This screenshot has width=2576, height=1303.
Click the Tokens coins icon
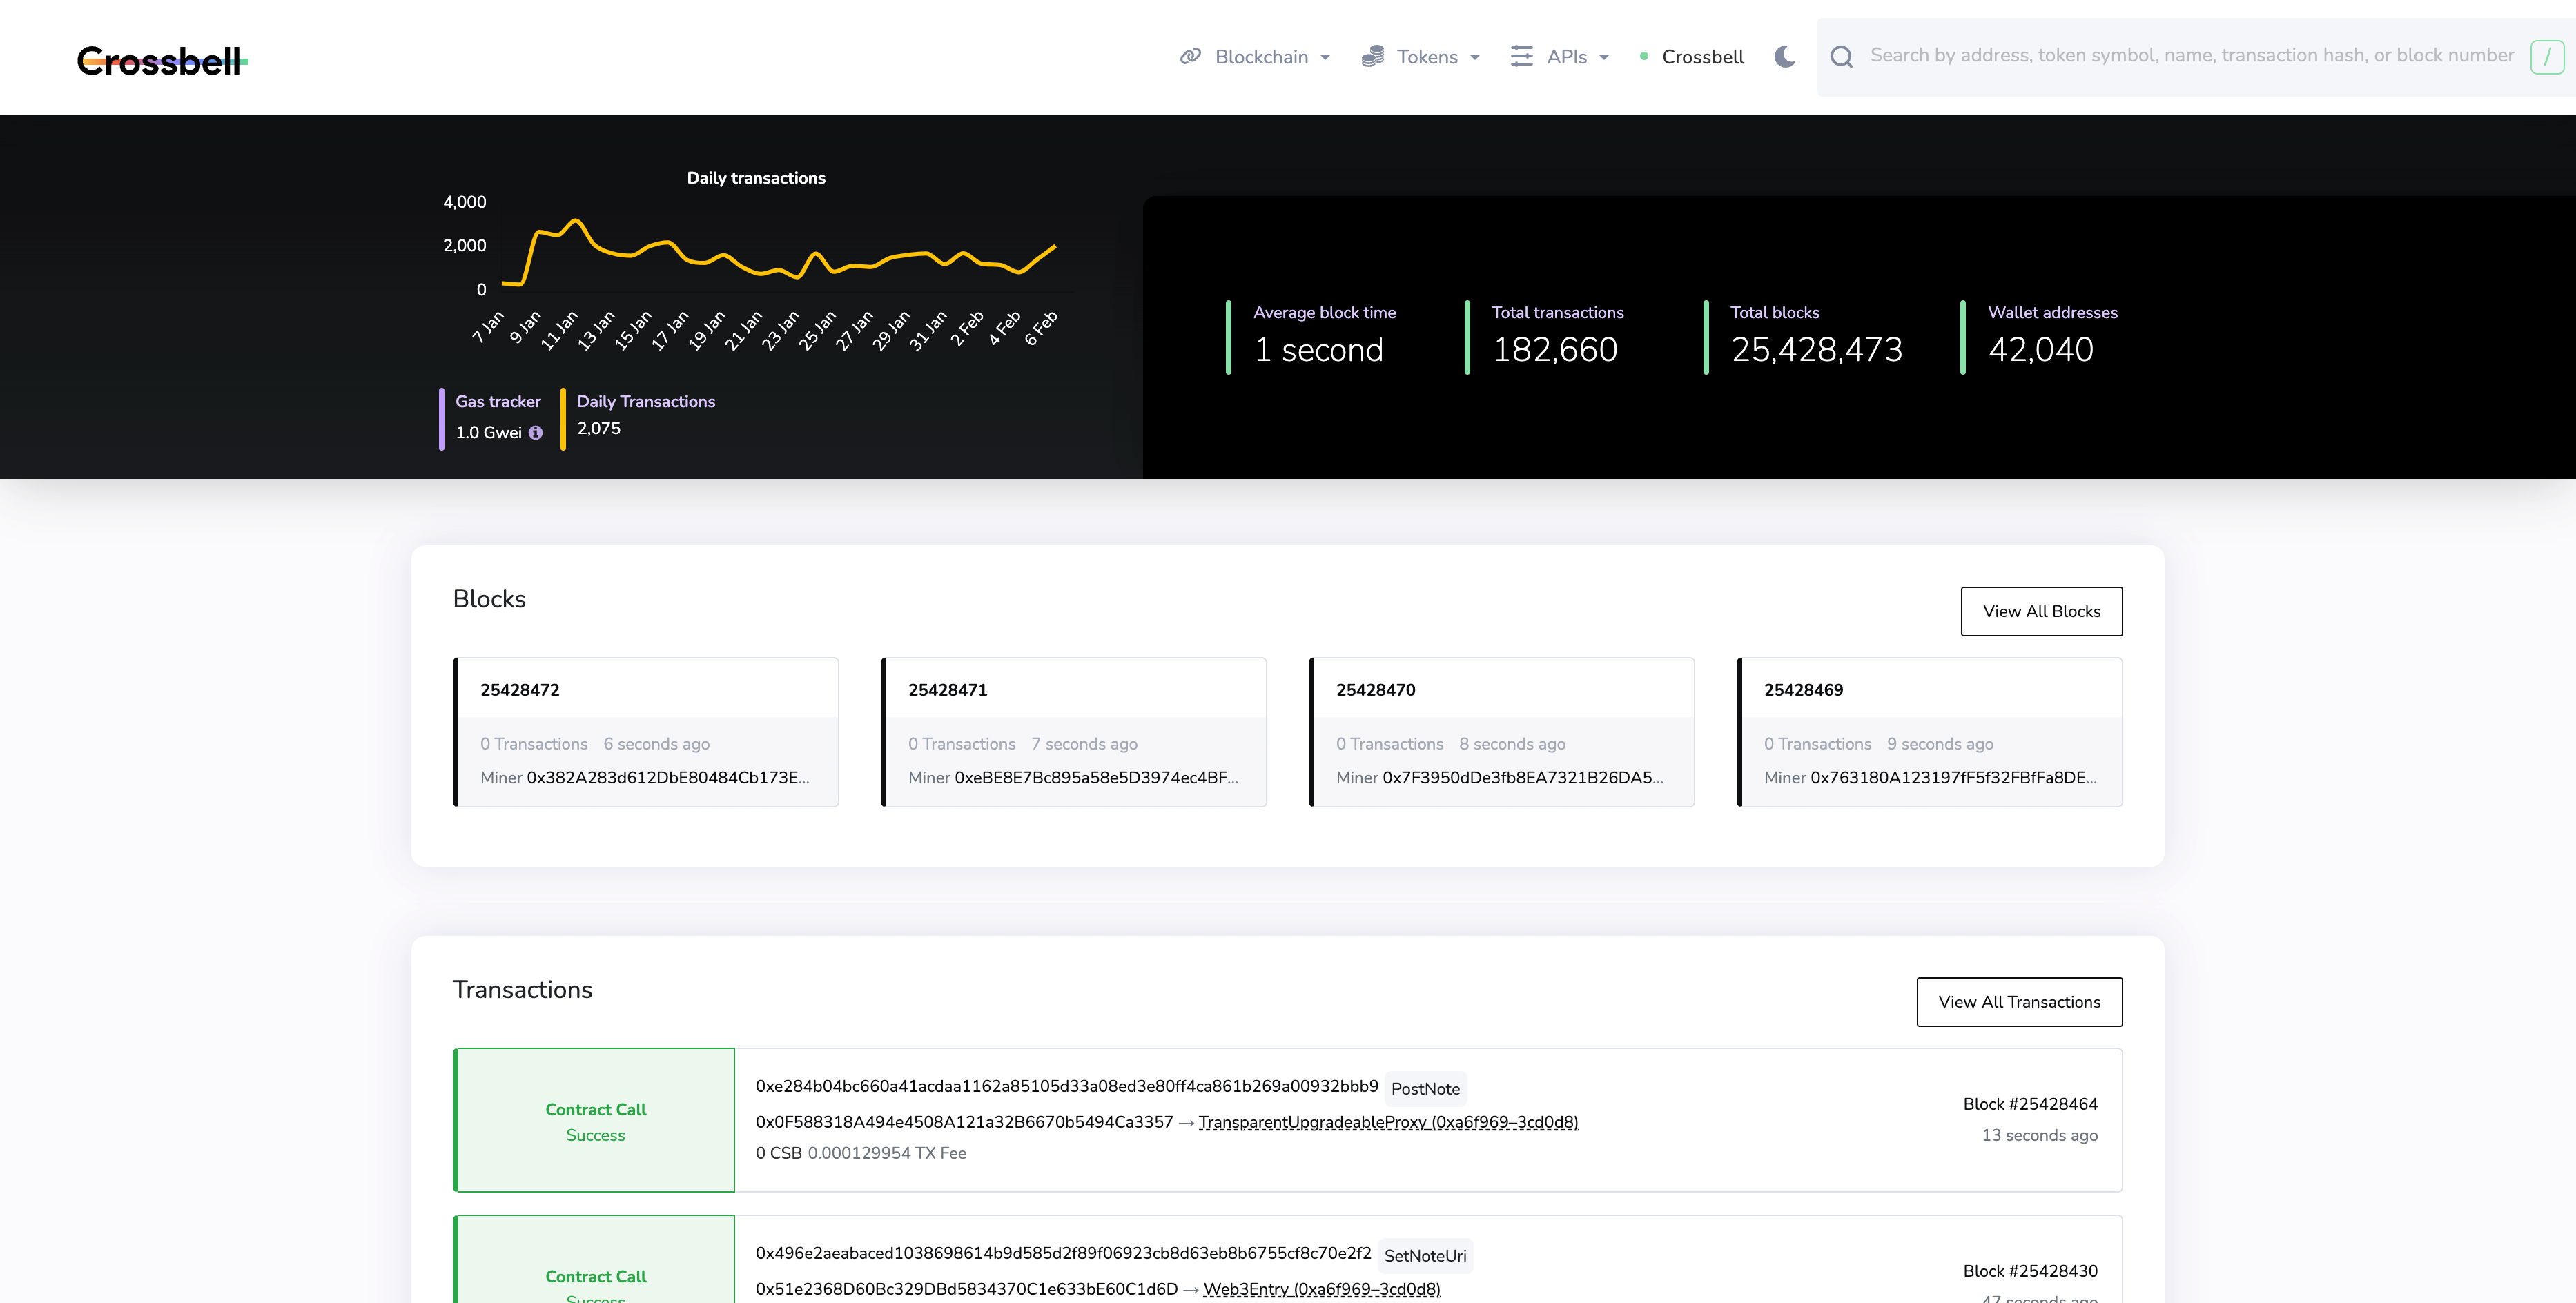(1373, 57)
